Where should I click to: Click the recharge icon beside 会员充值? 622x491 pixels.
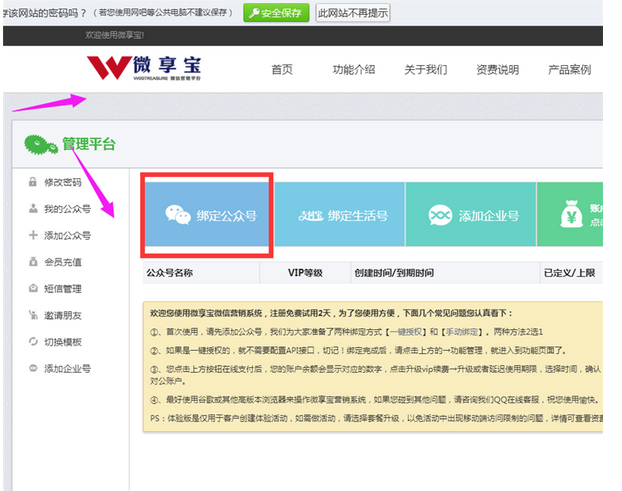point(33,262)
